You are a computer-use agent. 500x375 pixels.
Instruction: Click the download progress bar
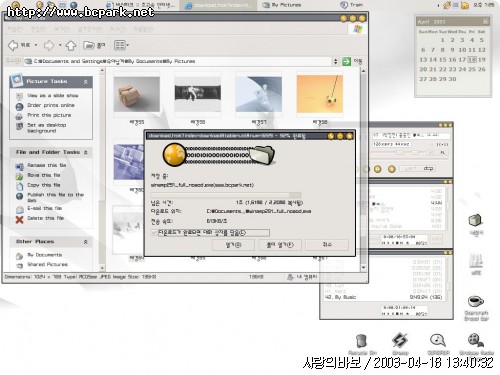click(x=226, y=195)
